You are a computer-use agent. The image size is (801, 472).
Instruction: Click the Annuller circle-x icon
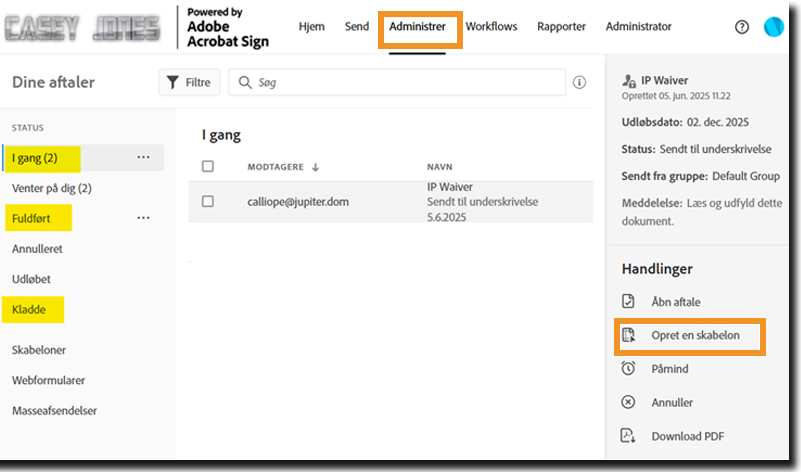click(x=628, y=402)
